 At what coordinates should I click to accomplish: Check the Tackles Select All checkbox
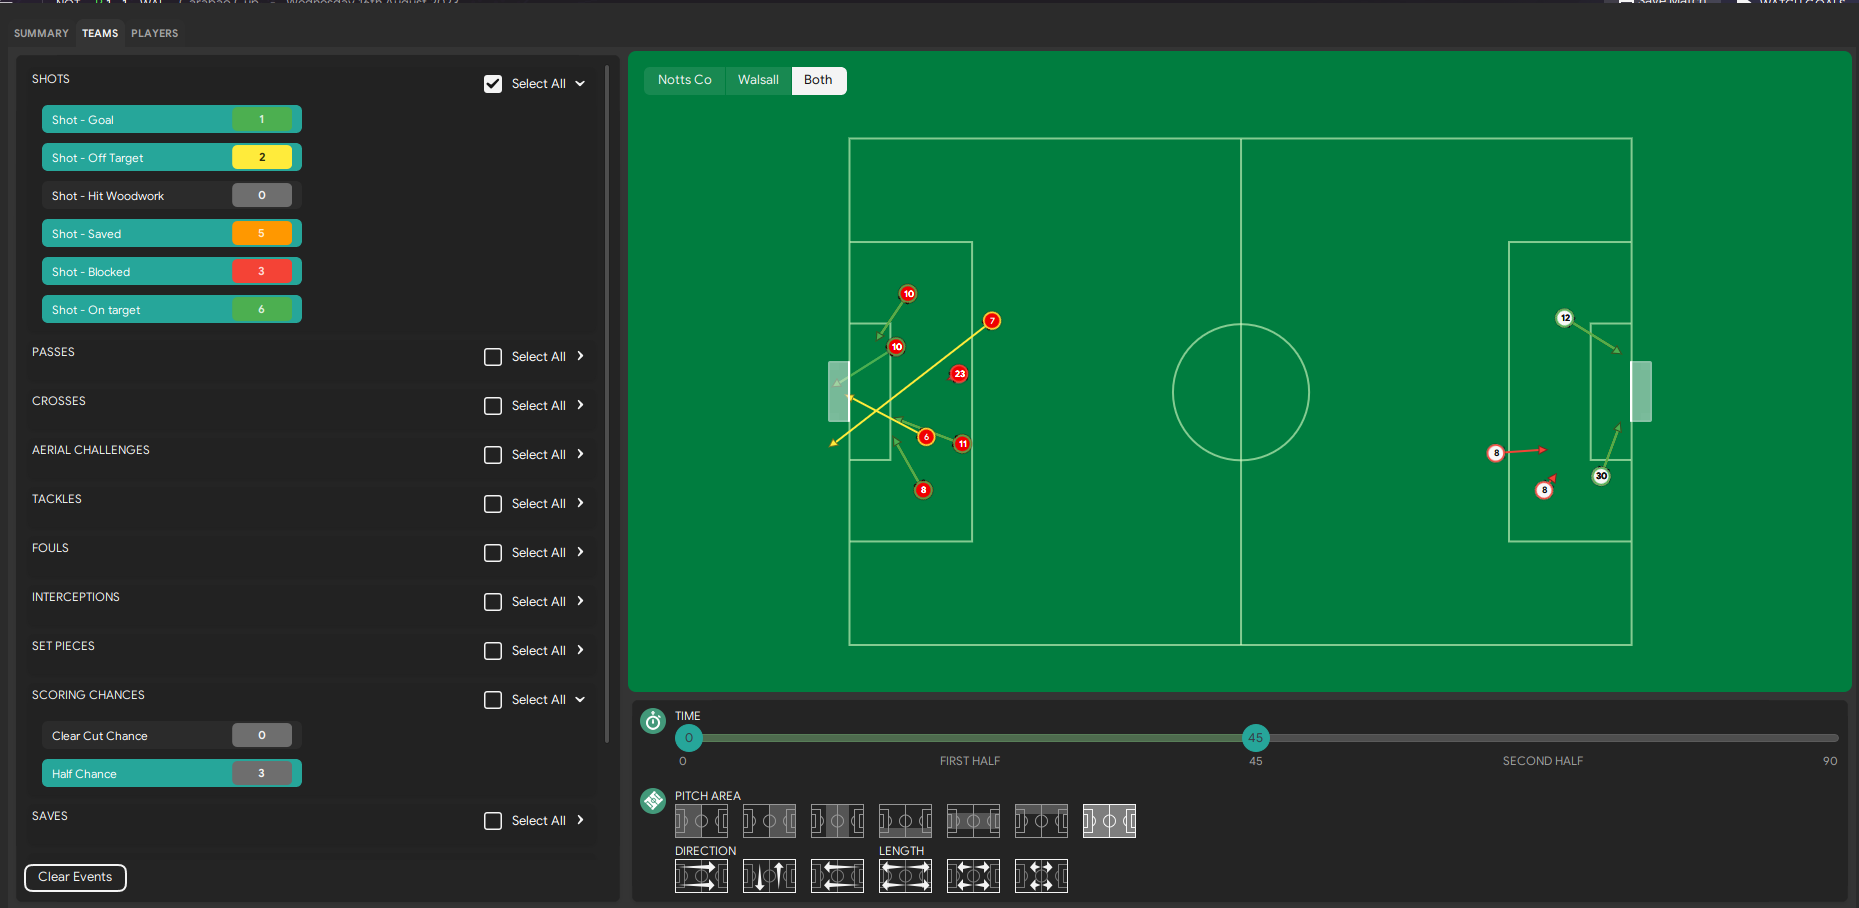pos(493,504)
